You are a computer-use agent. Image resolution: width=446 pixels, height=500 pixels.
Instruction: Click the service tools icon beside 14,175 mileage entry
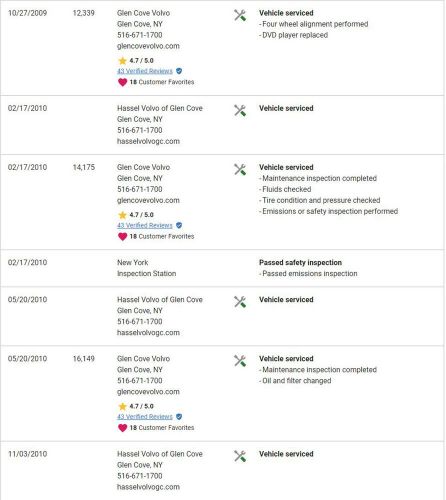[240, 170]
